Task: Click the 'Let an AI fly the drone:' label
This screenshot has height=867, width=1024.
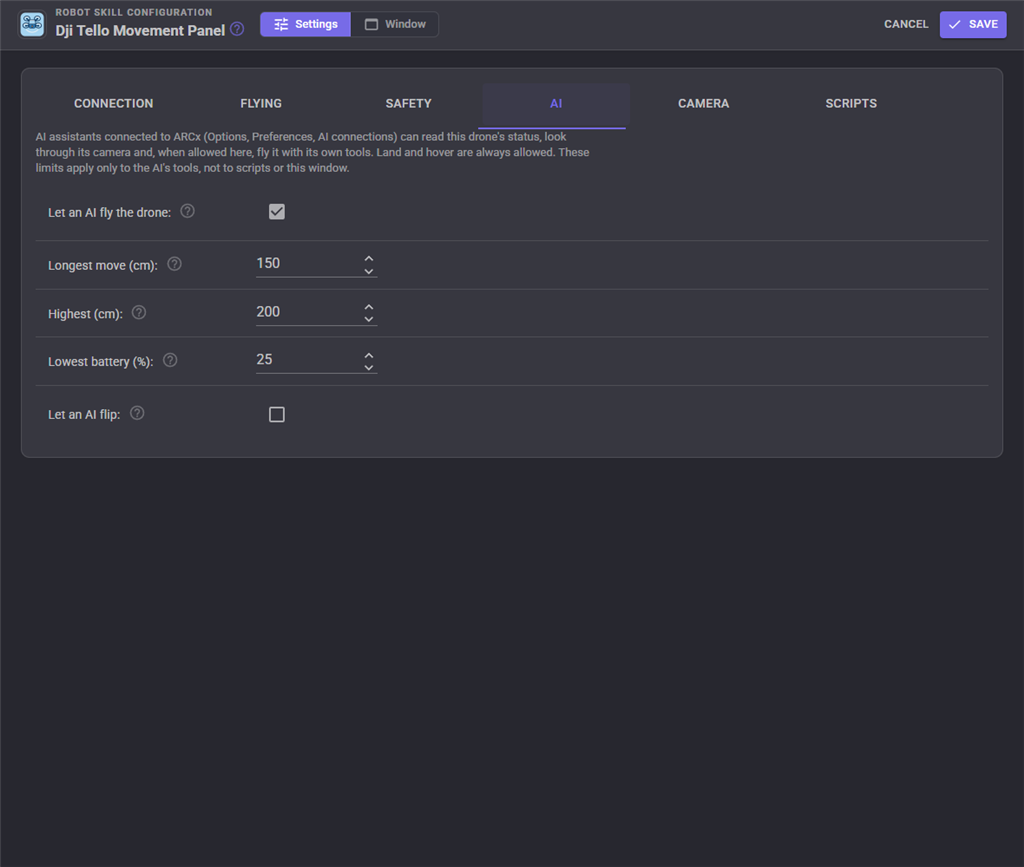Action: (x=109, y=212)
